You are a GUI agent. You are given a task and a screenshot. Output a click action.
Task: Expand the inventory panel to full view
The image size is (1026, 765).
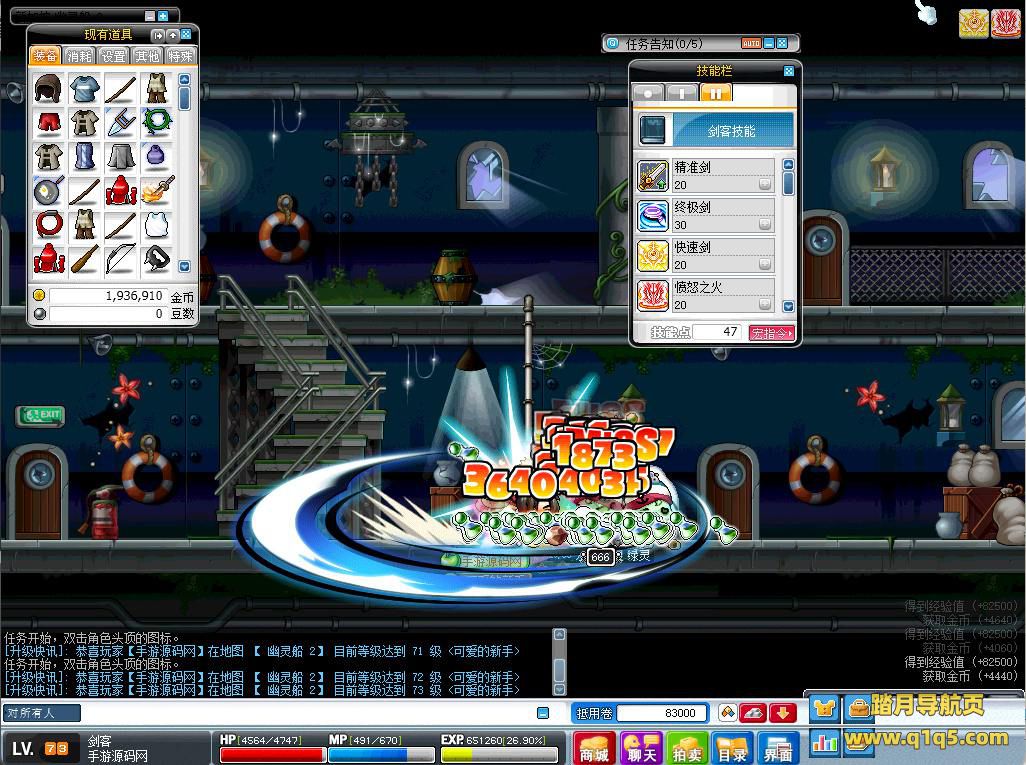(x=157, y=35)
